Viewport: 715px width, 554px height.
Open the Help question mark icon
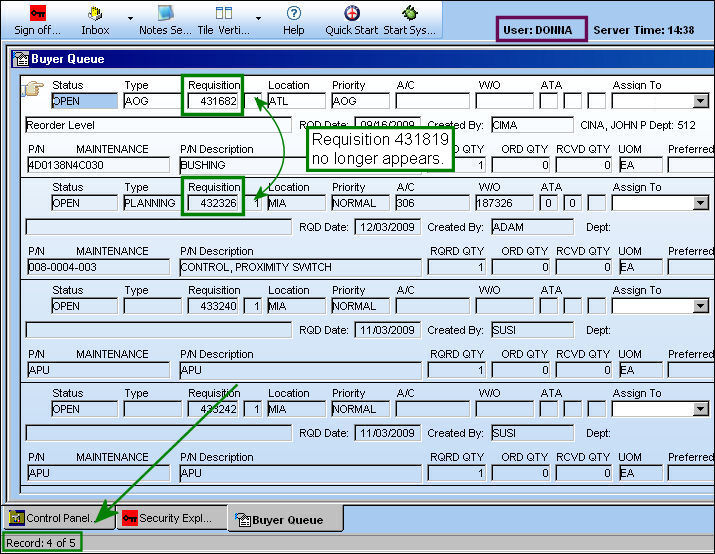click(x=294, y=13)
